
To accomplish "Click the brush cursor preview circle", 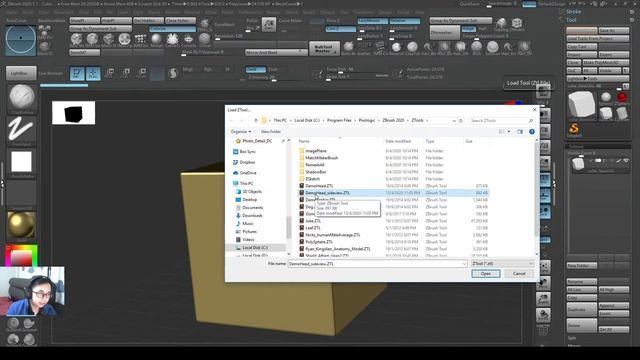I will pyautogui.click(x=20, y=40).
